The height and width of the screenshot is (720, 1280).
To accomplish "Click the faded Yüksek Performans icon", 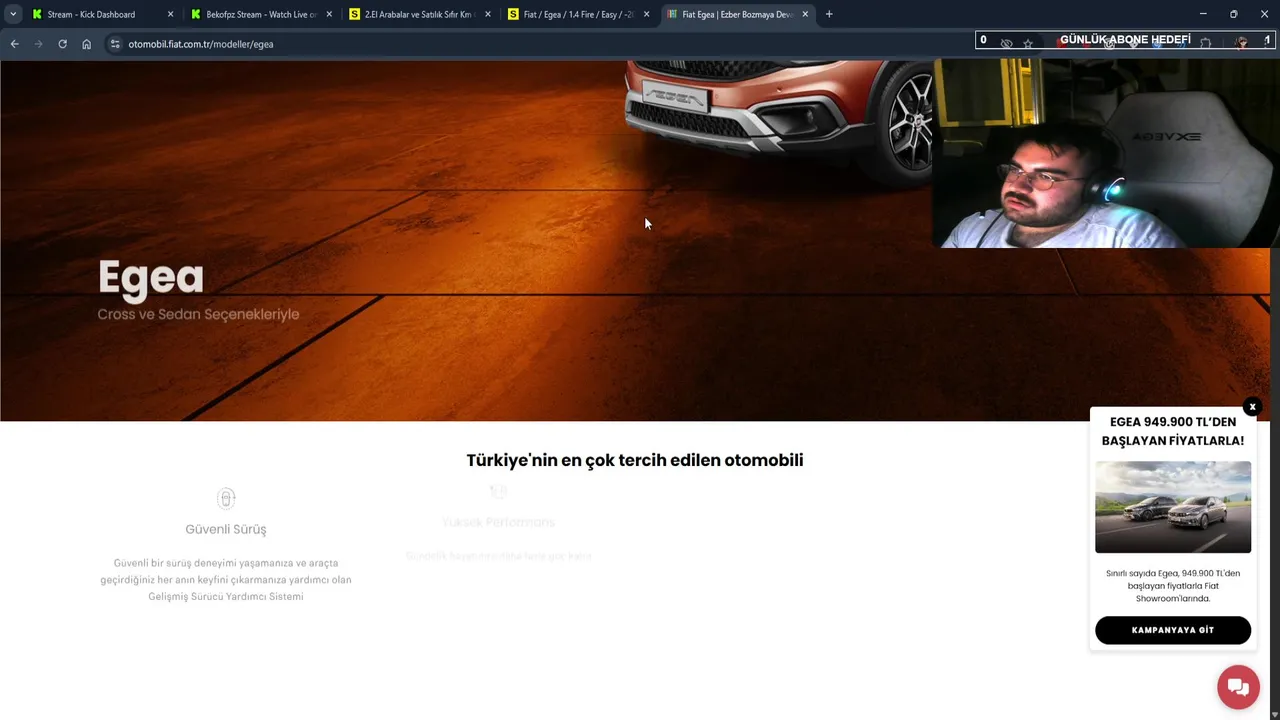I will coord(498,491).
